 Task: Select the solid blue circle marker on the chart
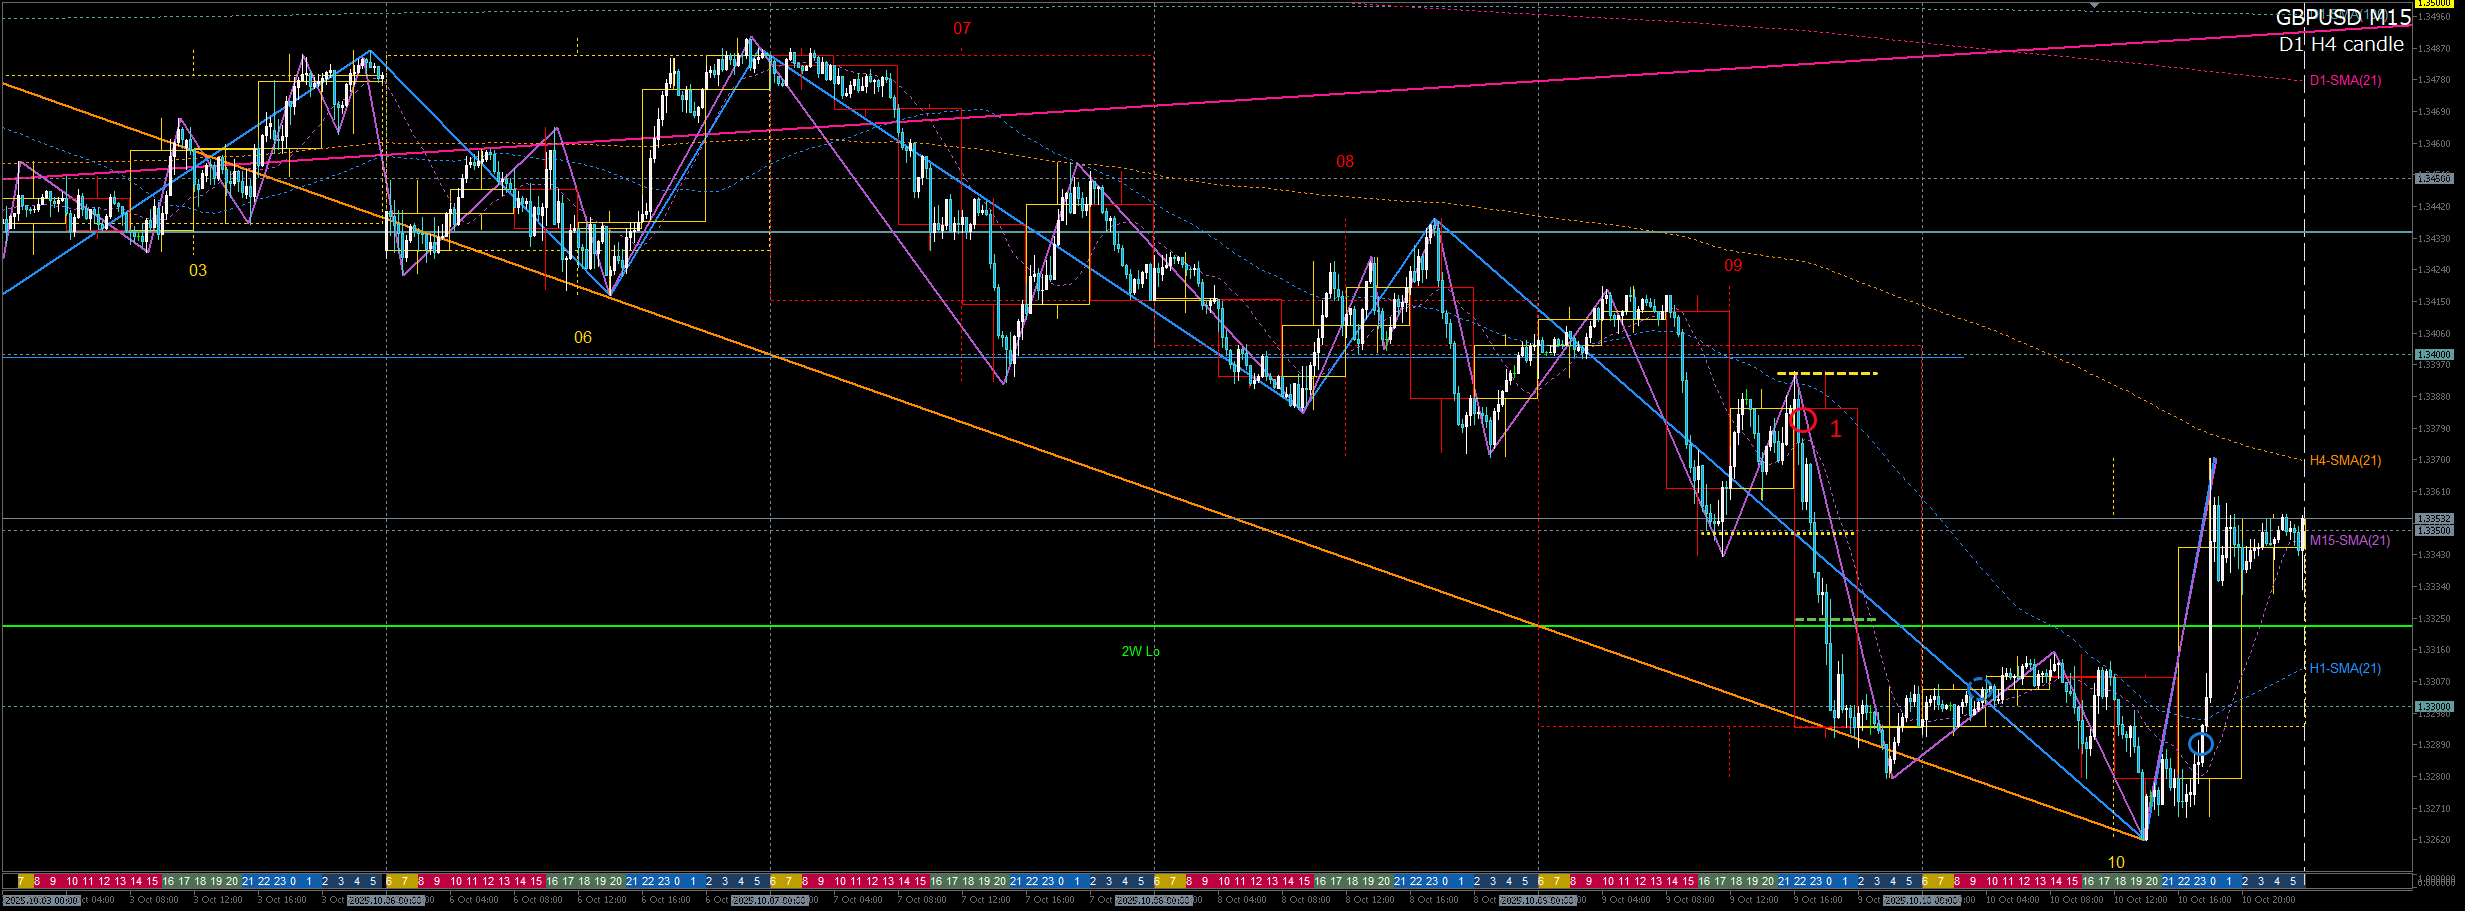pos(2200,744)
